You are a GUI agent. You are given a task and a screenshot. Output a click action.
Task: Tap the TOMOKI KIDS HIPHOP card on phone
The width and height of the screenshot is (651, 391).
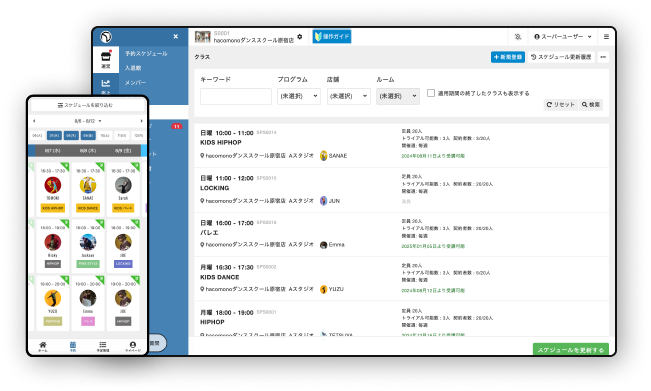click(x=53, y=189)
